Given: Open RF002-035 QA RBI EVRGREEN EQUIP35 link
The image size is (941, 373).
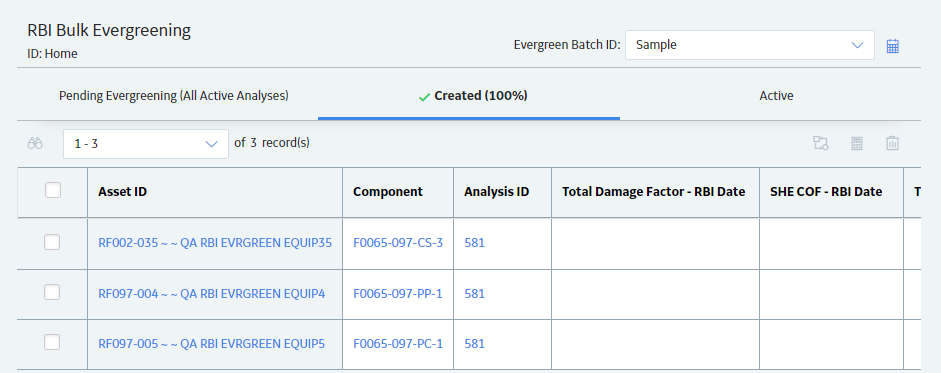Looking at the screenshot, I should pos(215,243).
